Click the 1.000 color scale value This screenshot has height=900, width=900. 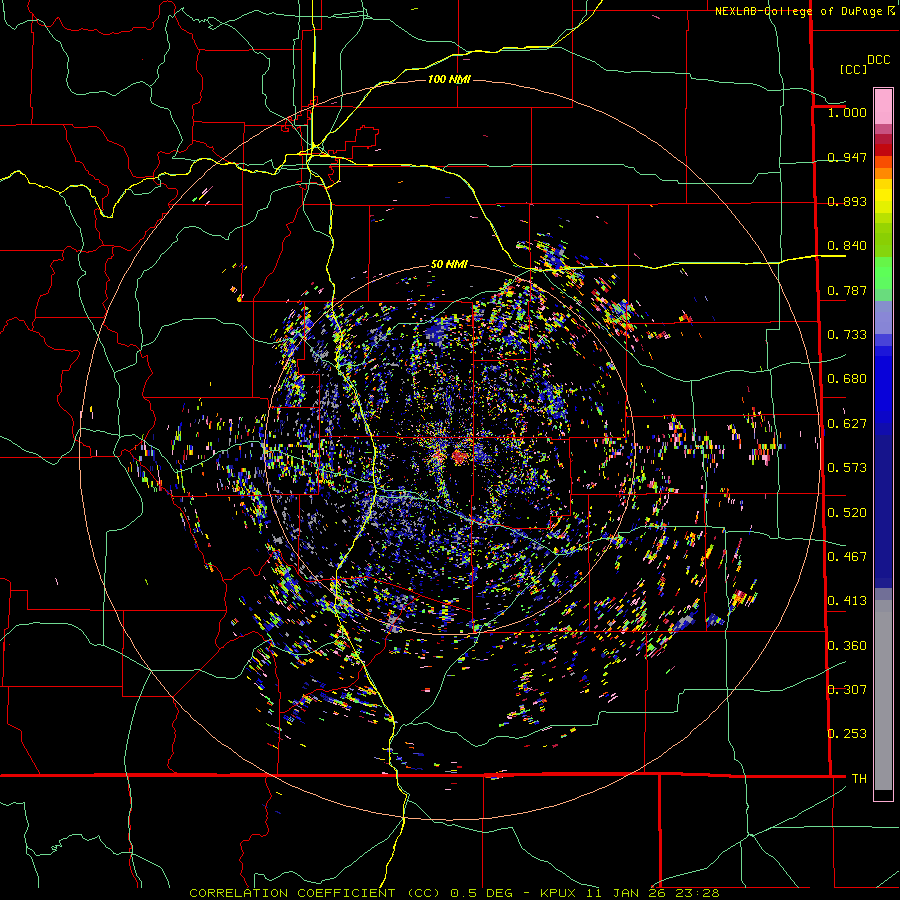(847, 112)
